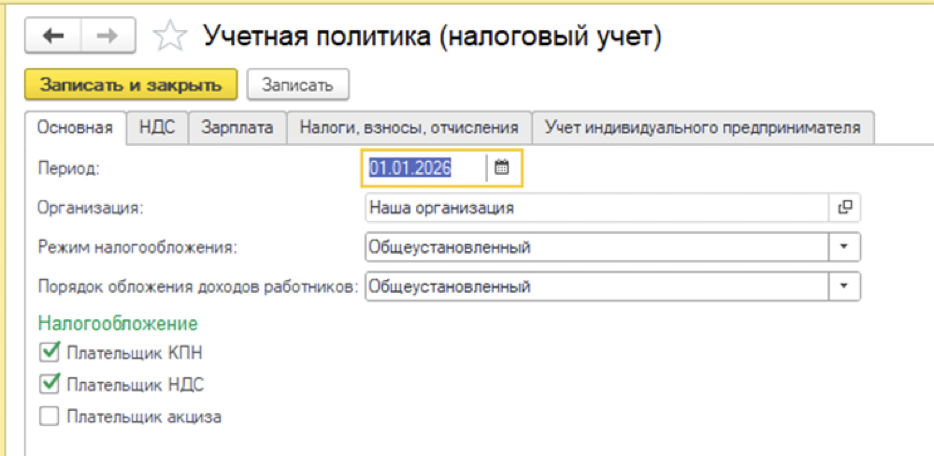Expand Порядок обложения доходов работников dropdown

[x=844, y=286]
